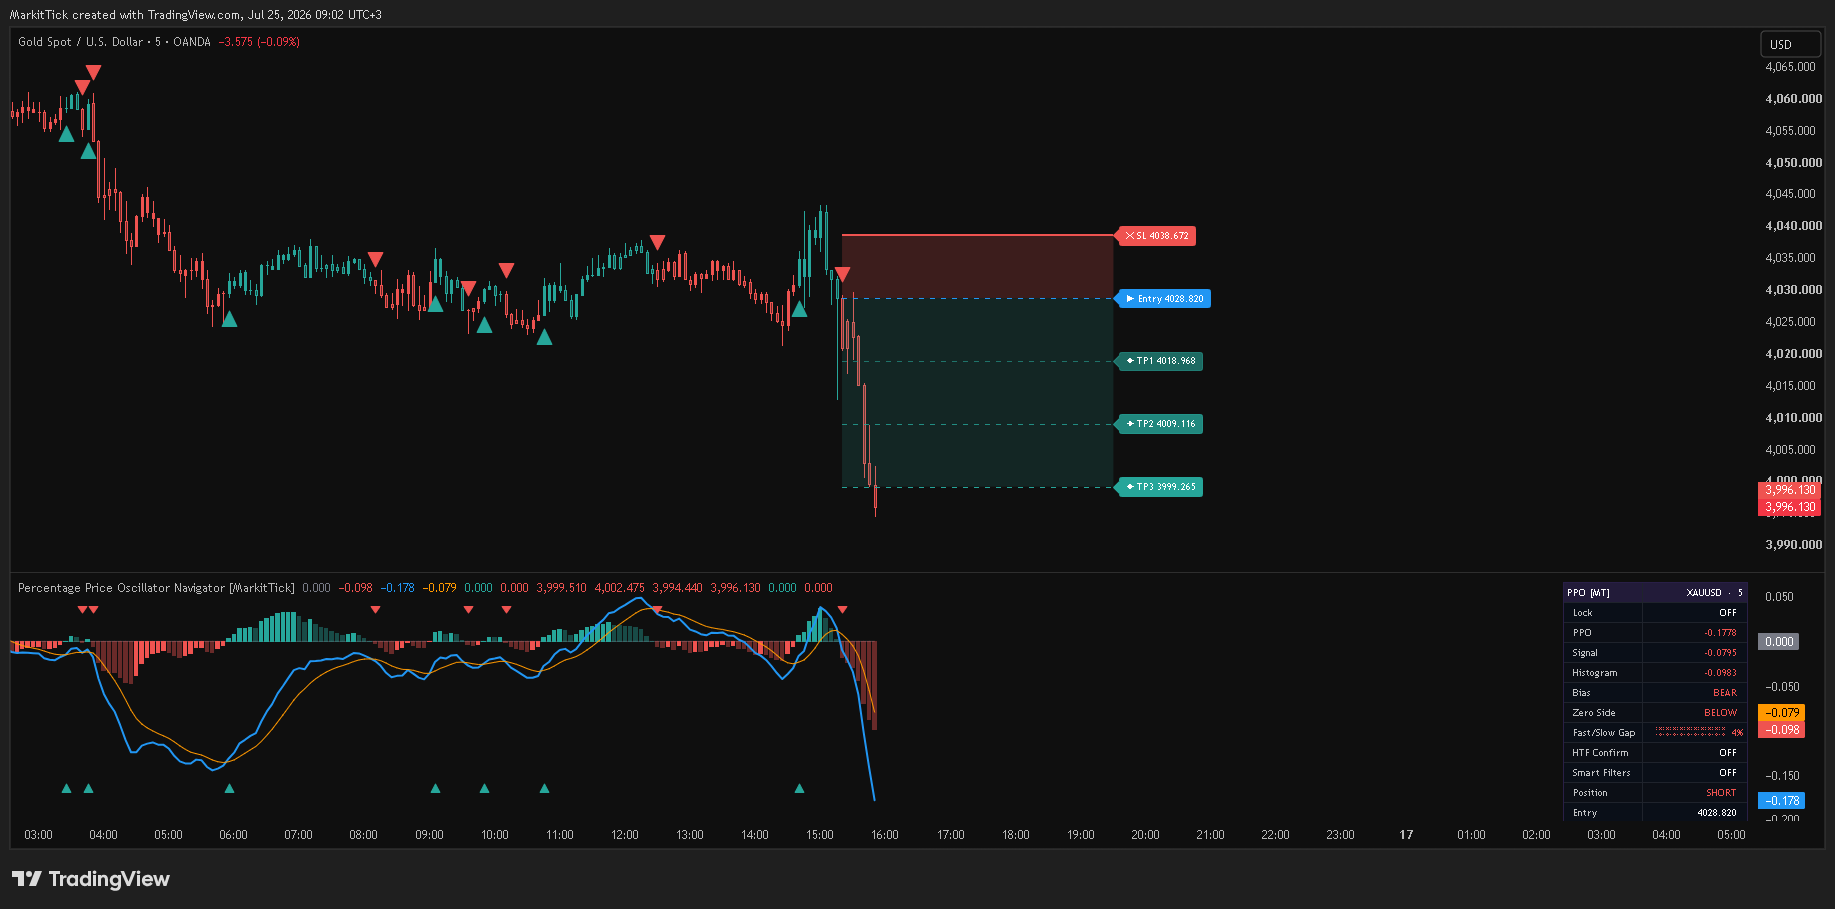Image resolution: width=1835 pixels, height=909 pixels.
Task: Click the USD currency button
Action: pos(1790,44)
